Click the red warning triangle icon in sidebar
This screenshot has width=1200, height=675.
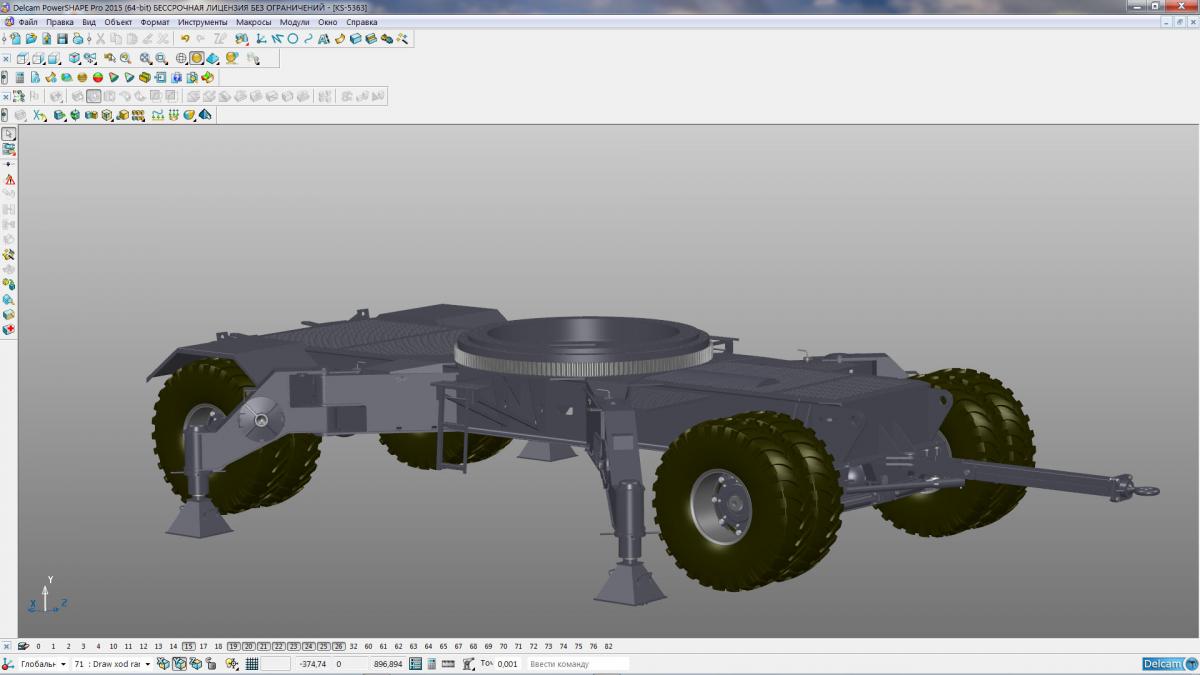9,179
